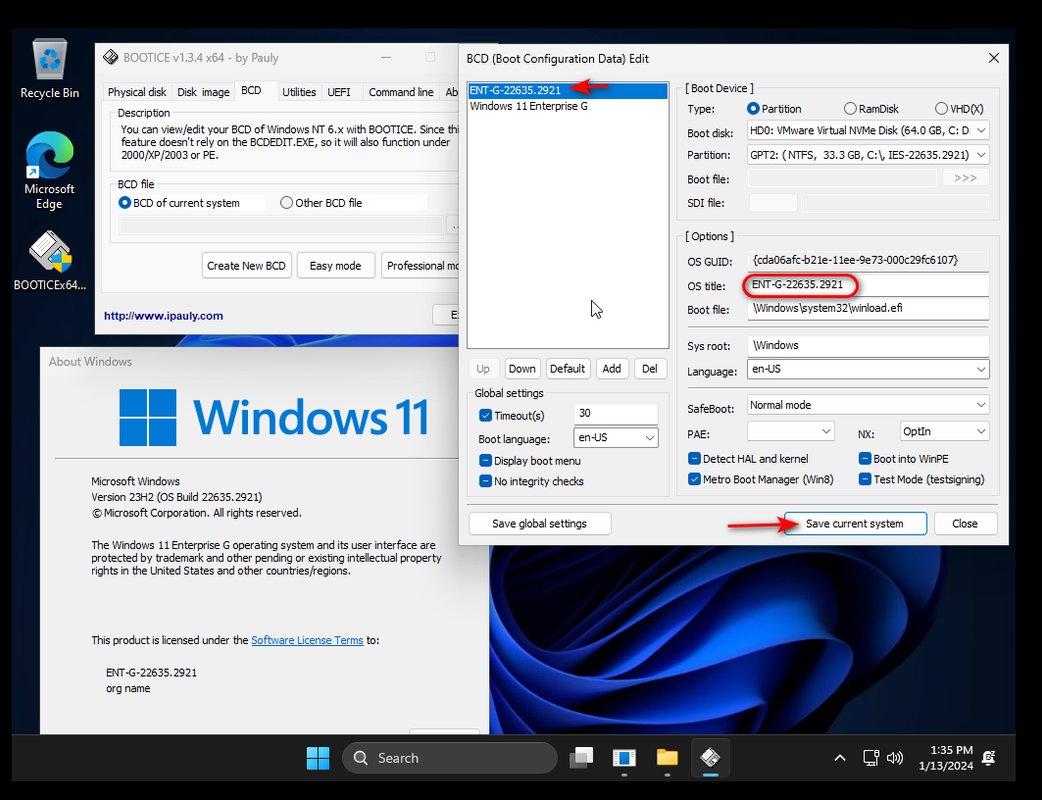Click the OS GUID field
Image resolution: width=1042 pixels, height=800 pixels.
tap(868, 260)
